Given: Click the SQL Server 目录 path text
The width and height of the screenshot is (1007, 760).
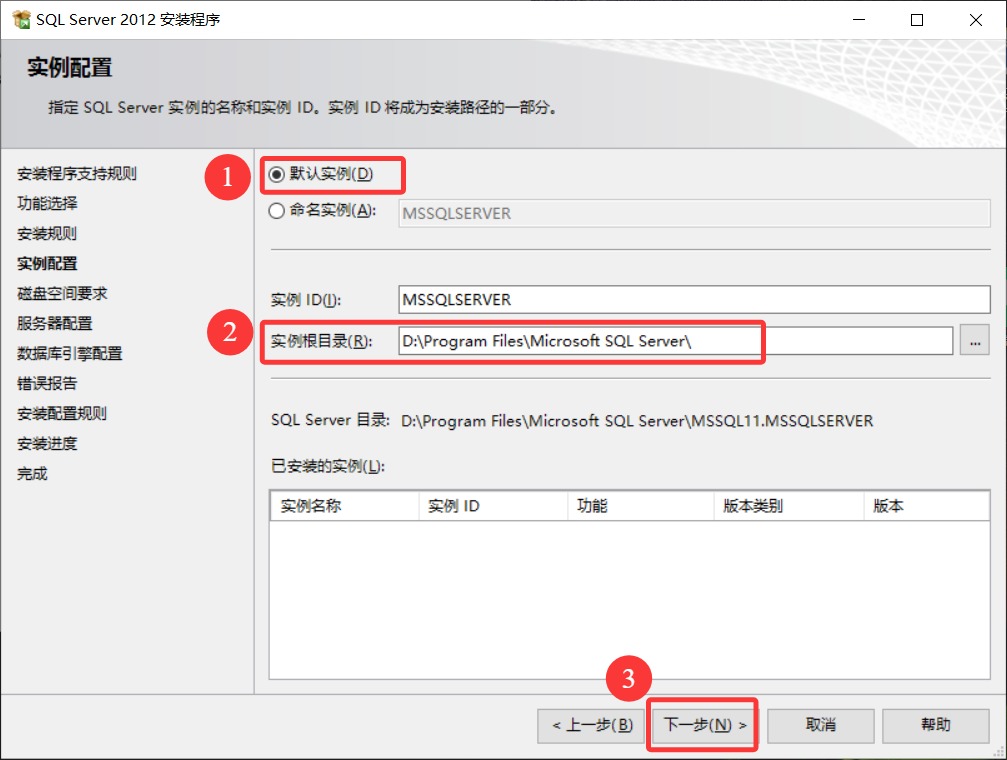Looking at the screenshot, I should [637, 421].
